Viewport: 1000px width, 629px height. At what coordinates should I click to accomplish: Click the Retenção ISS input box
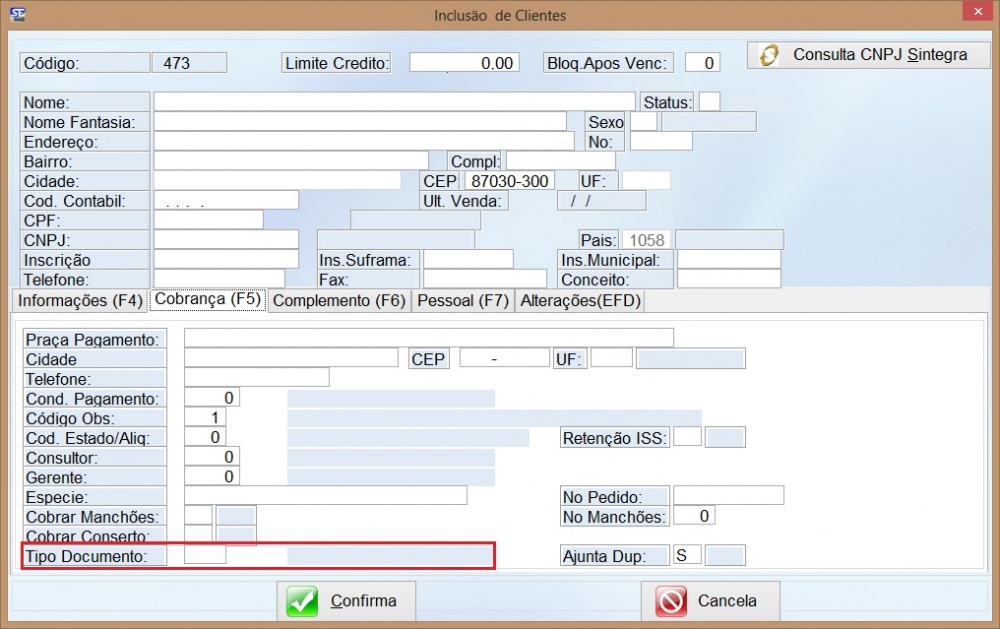[687, 437]
